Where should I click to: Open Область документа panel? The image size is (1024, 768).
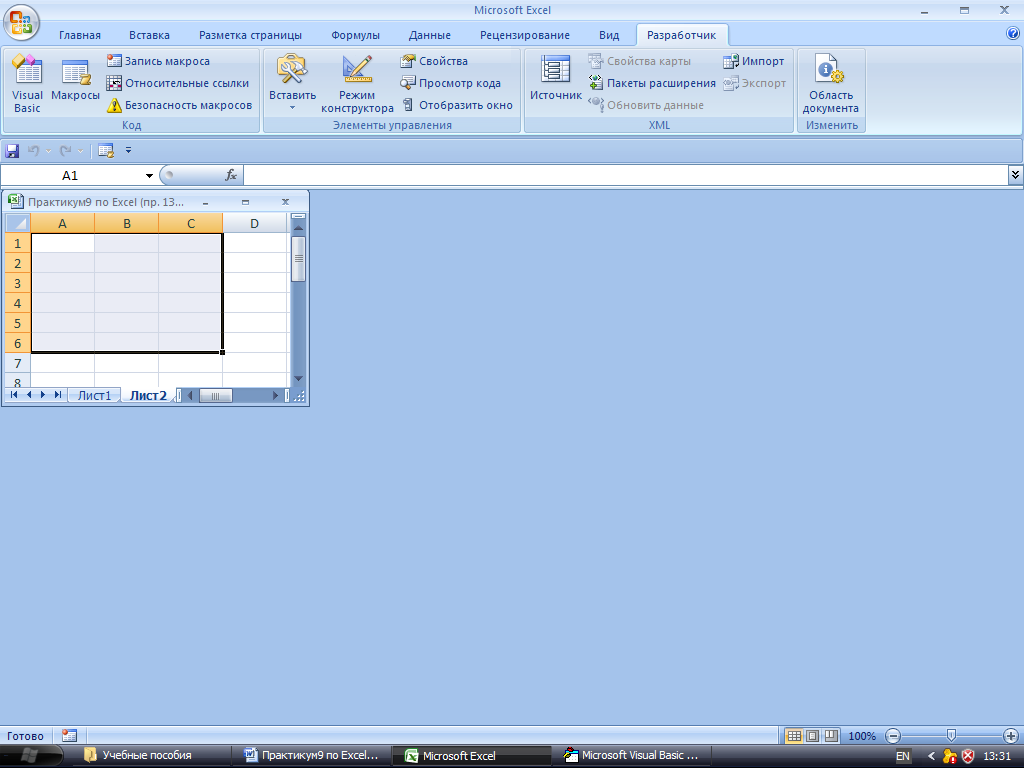pyautogui.click(x=830, y=84)
